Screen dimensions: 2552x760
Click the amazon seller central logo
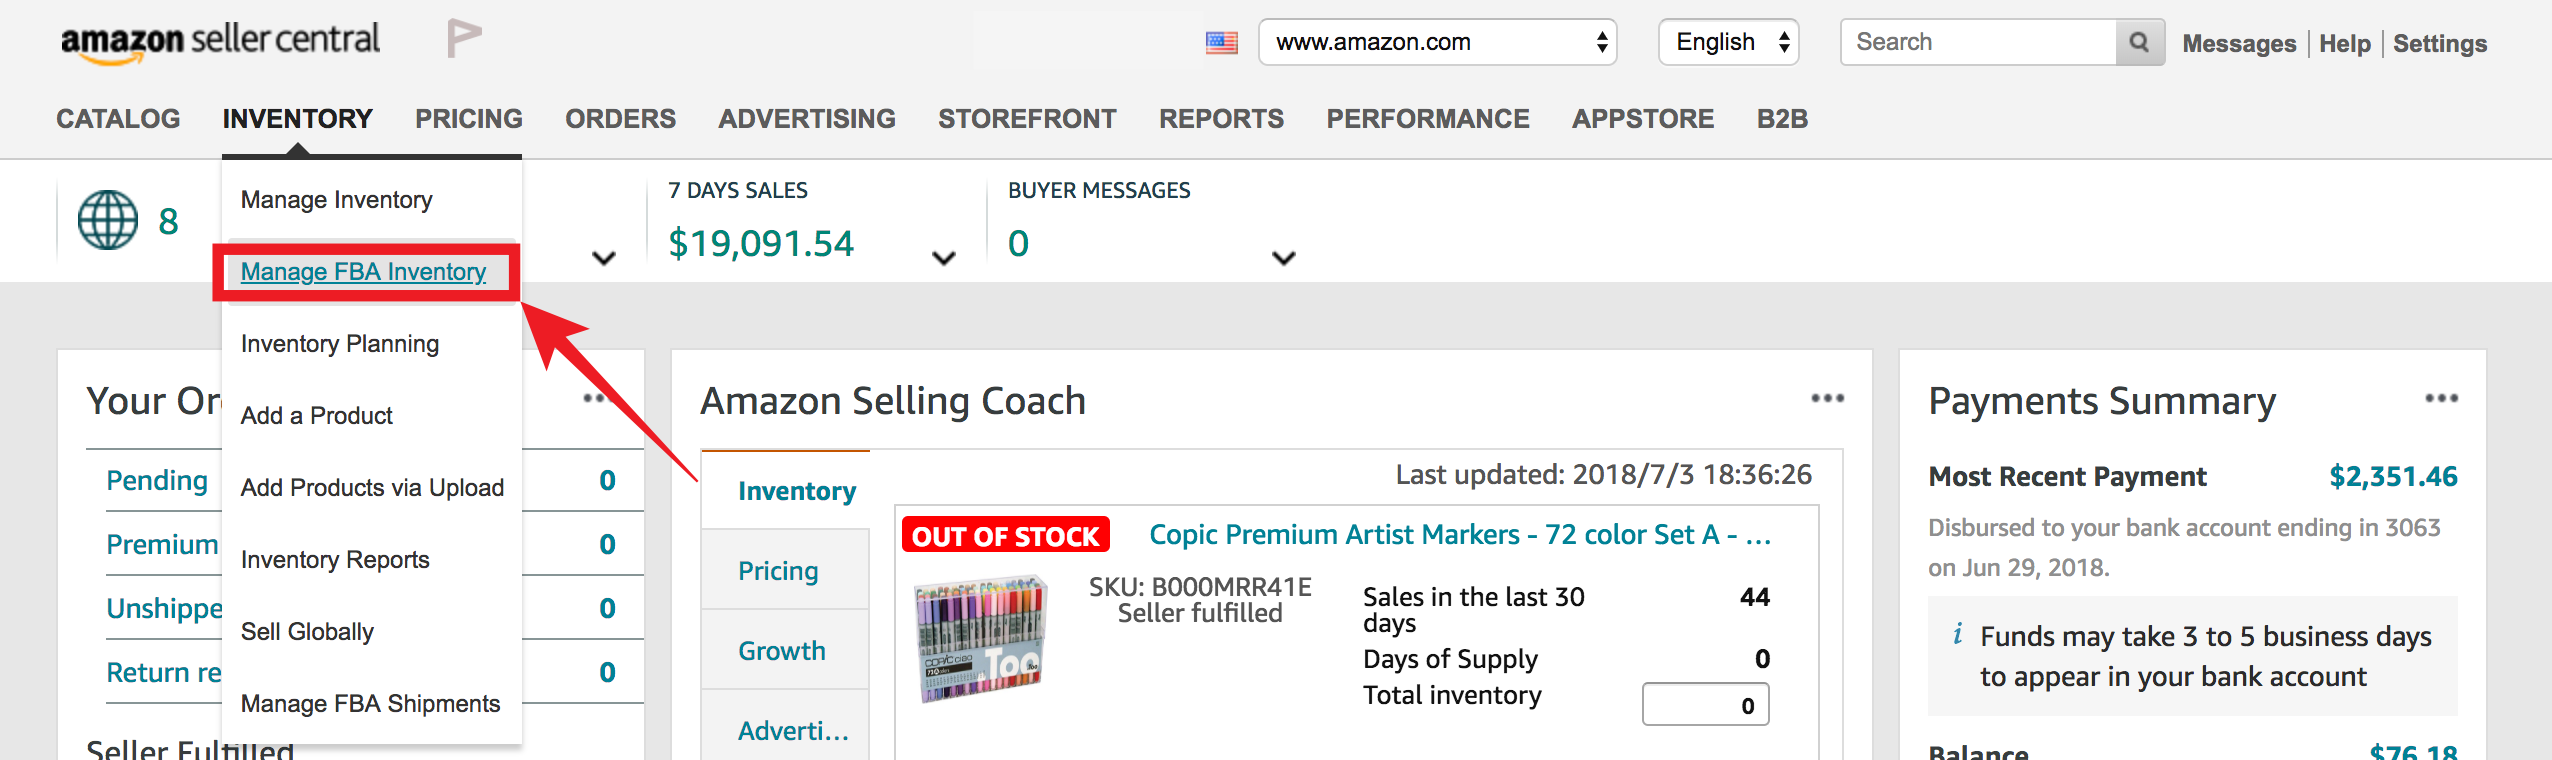[220, 42]
